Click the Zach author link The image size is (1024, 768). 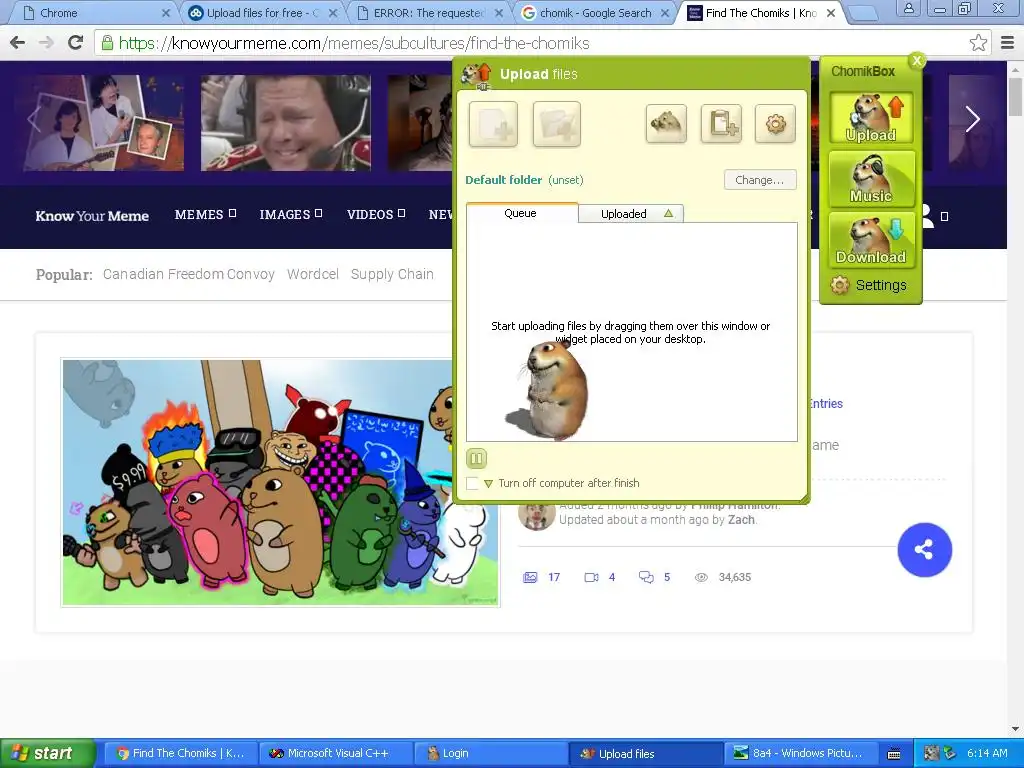click(x=741, y=520)
